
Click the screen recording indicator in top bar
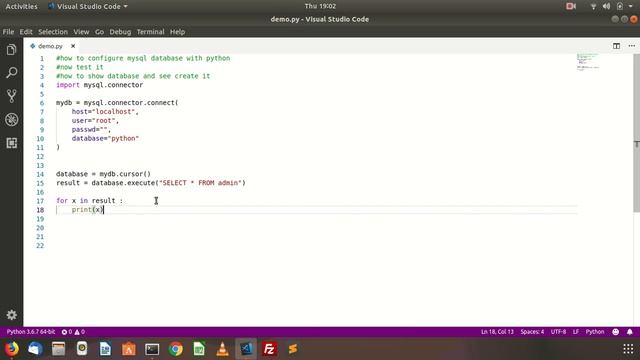coord(571,6)
